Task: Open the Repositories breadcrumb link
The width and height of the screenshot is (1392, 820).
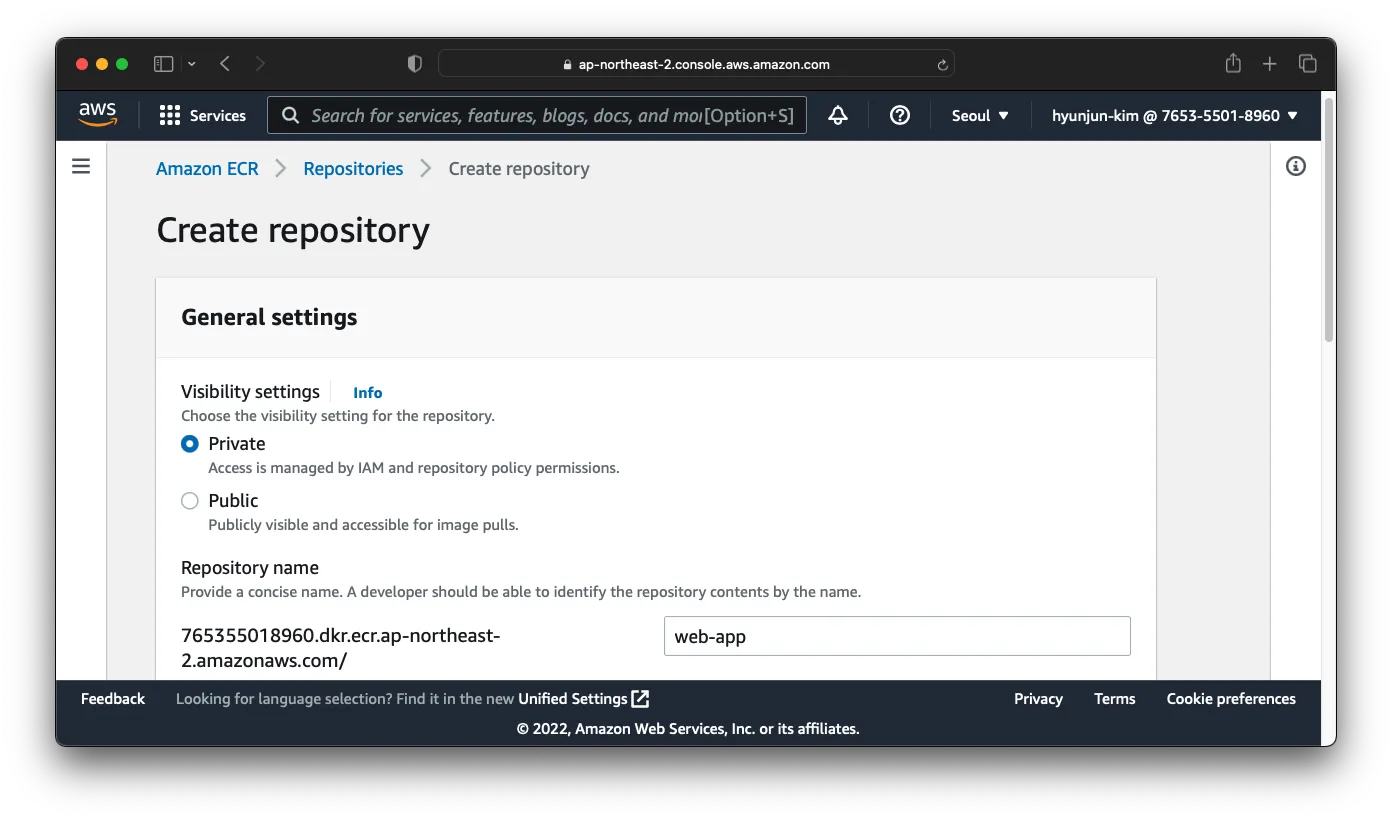Action: point(353,168)
